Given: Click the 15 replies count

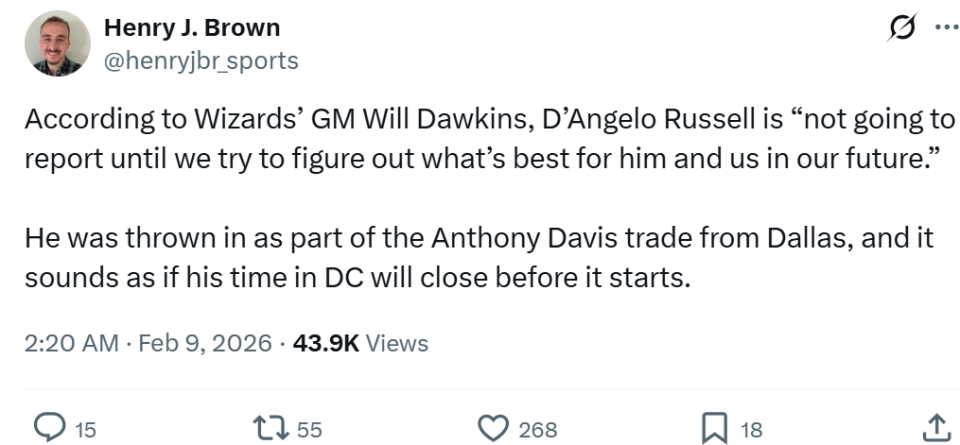Looking at the screenshot, I should coord(85,430).
